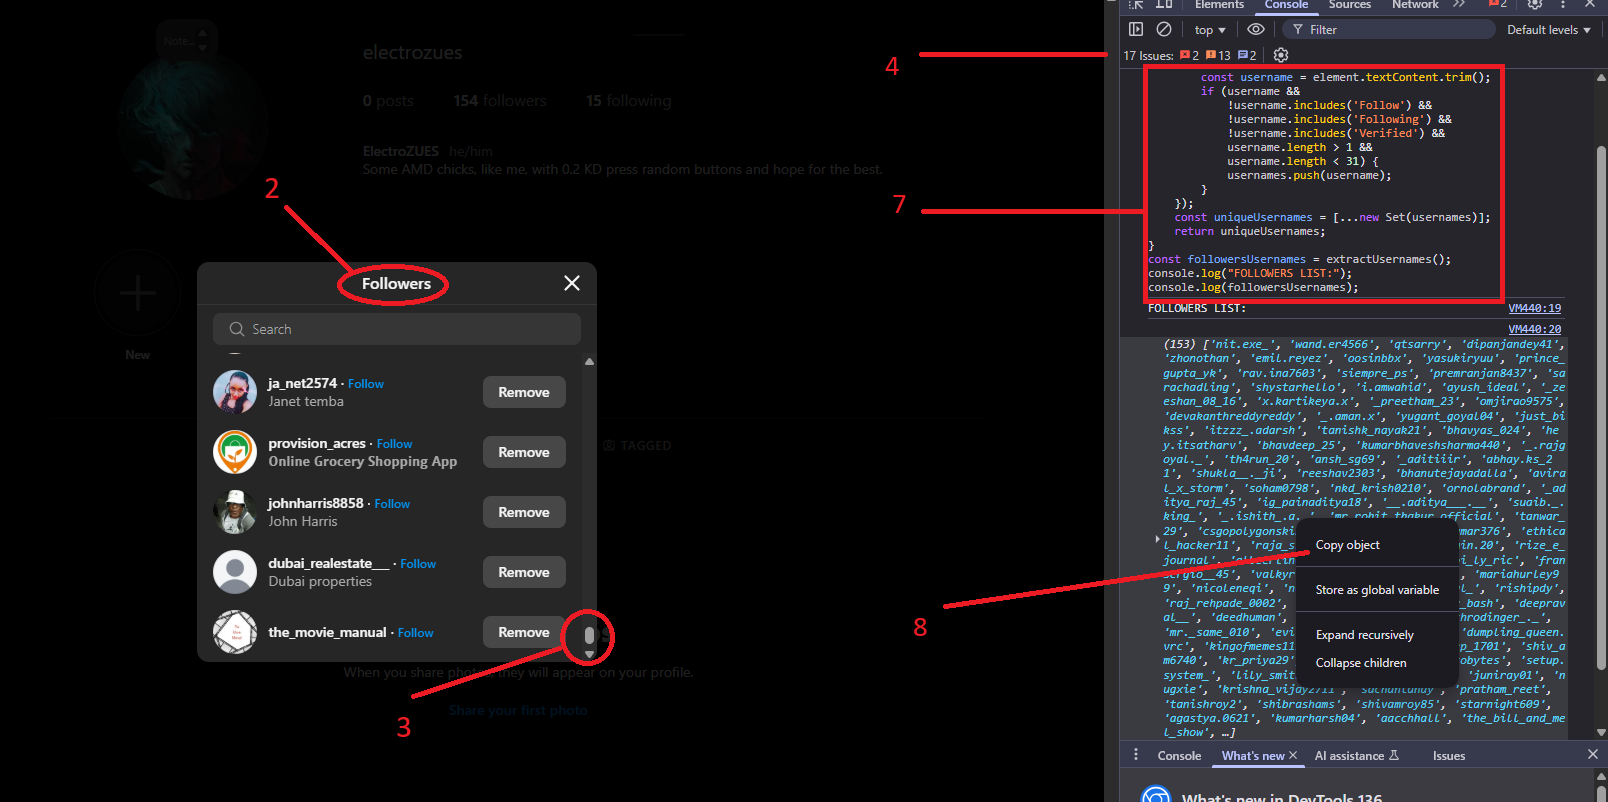Image resolution: width=1608 pixels, height=802 pixels.
Task: Remove follower ja_net2574
Action: coord(524,392)
